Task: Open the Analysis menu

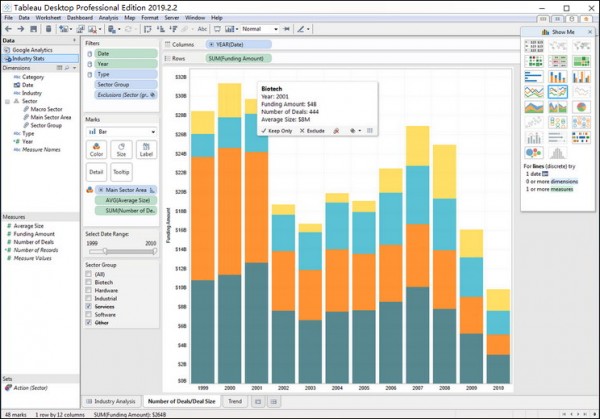Action: click(108, 18)
